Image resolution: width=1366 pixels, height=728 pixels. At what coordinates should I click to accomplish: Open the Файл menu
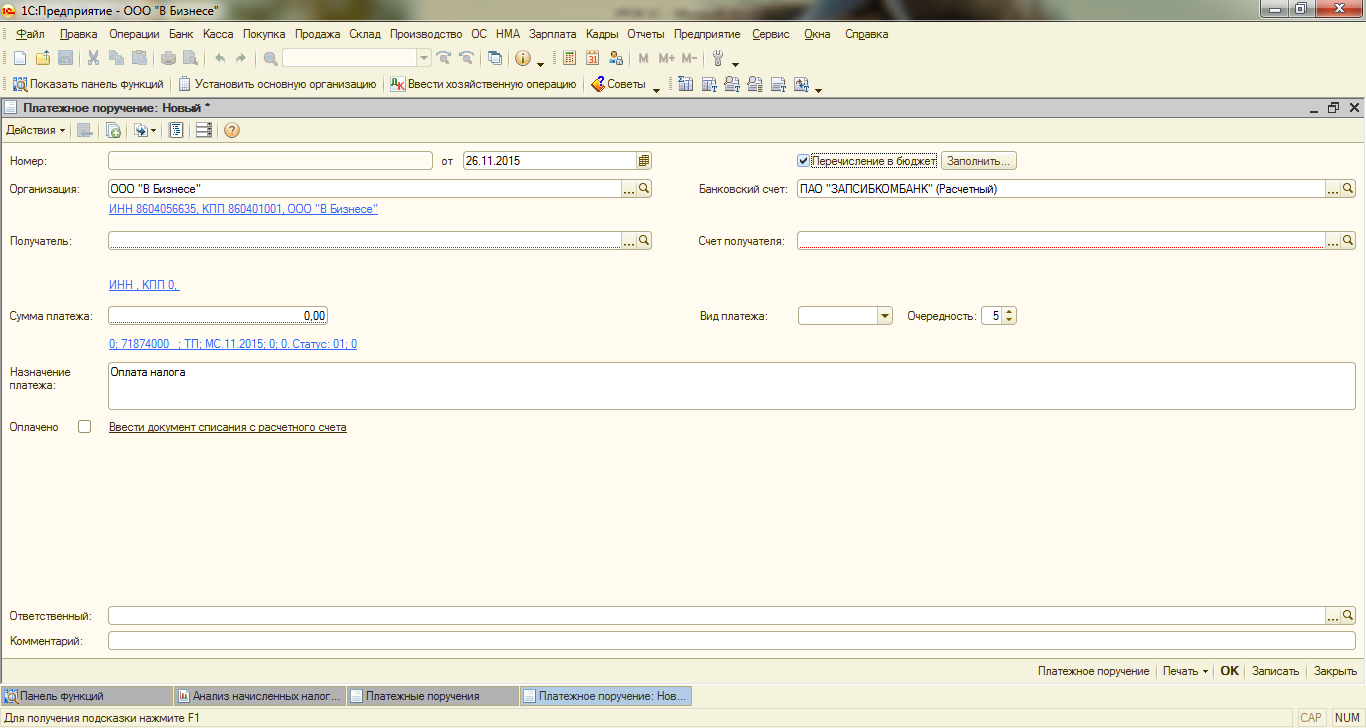coord(31,34)
